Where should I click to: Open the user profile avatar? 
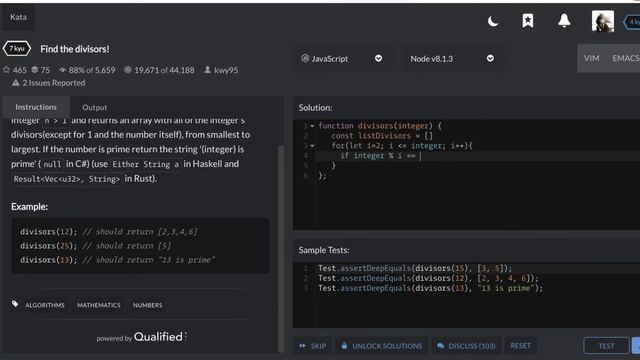(x=603, y=21)
